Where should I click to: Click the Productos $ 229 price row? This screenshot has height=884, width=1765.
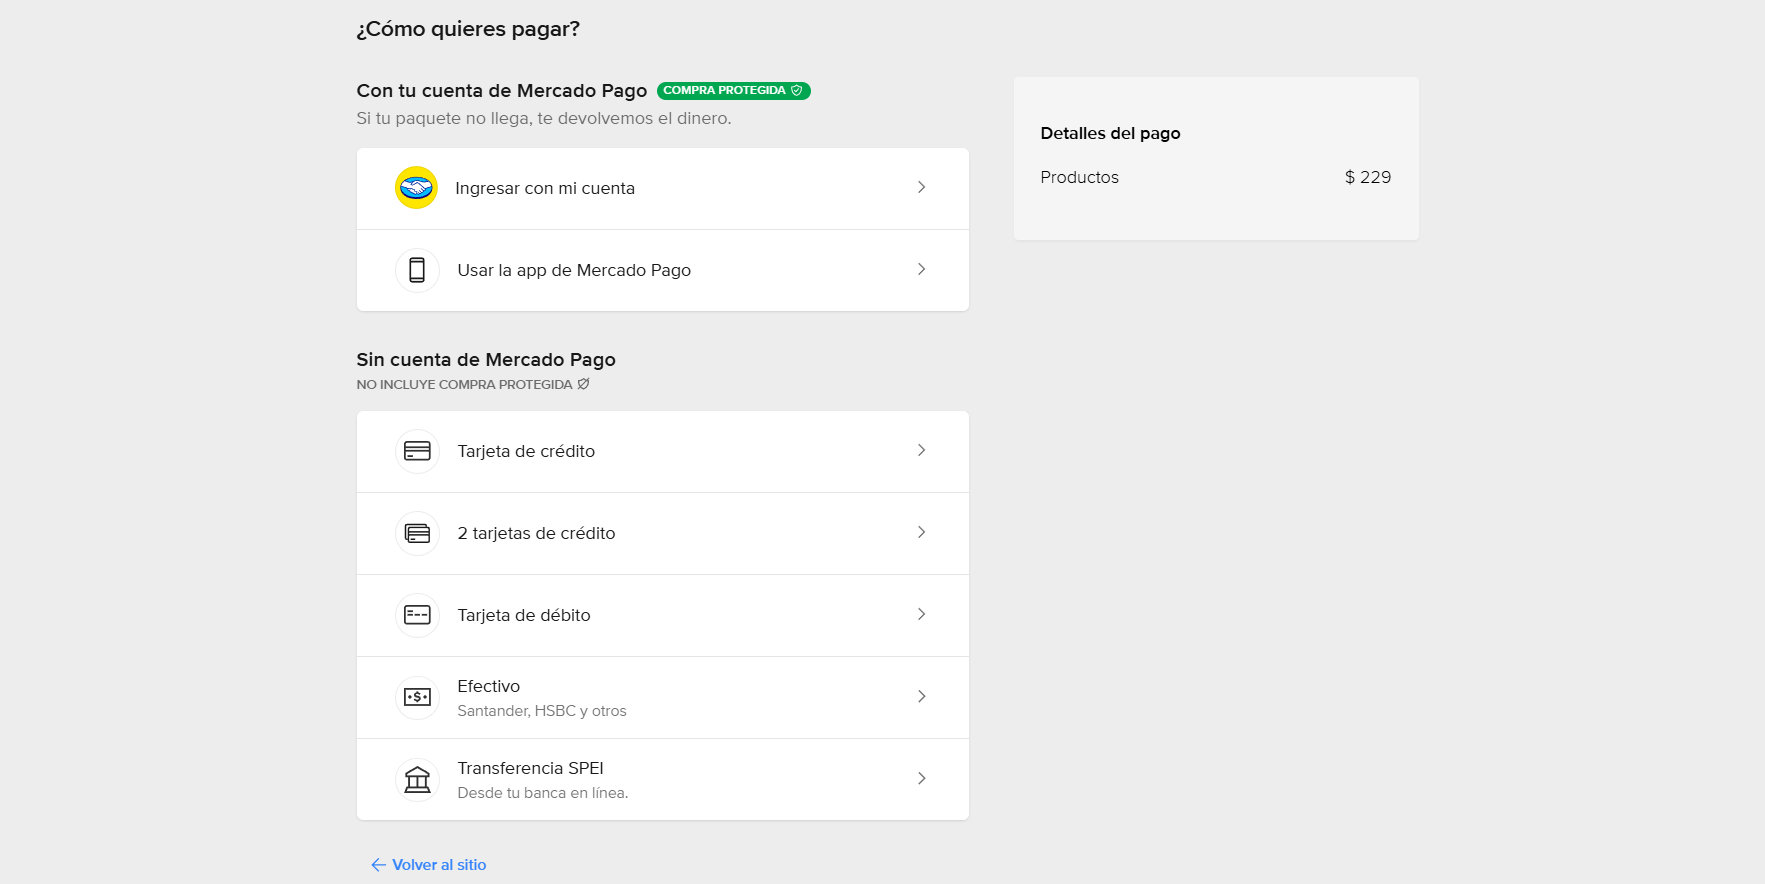point(1215,177)
